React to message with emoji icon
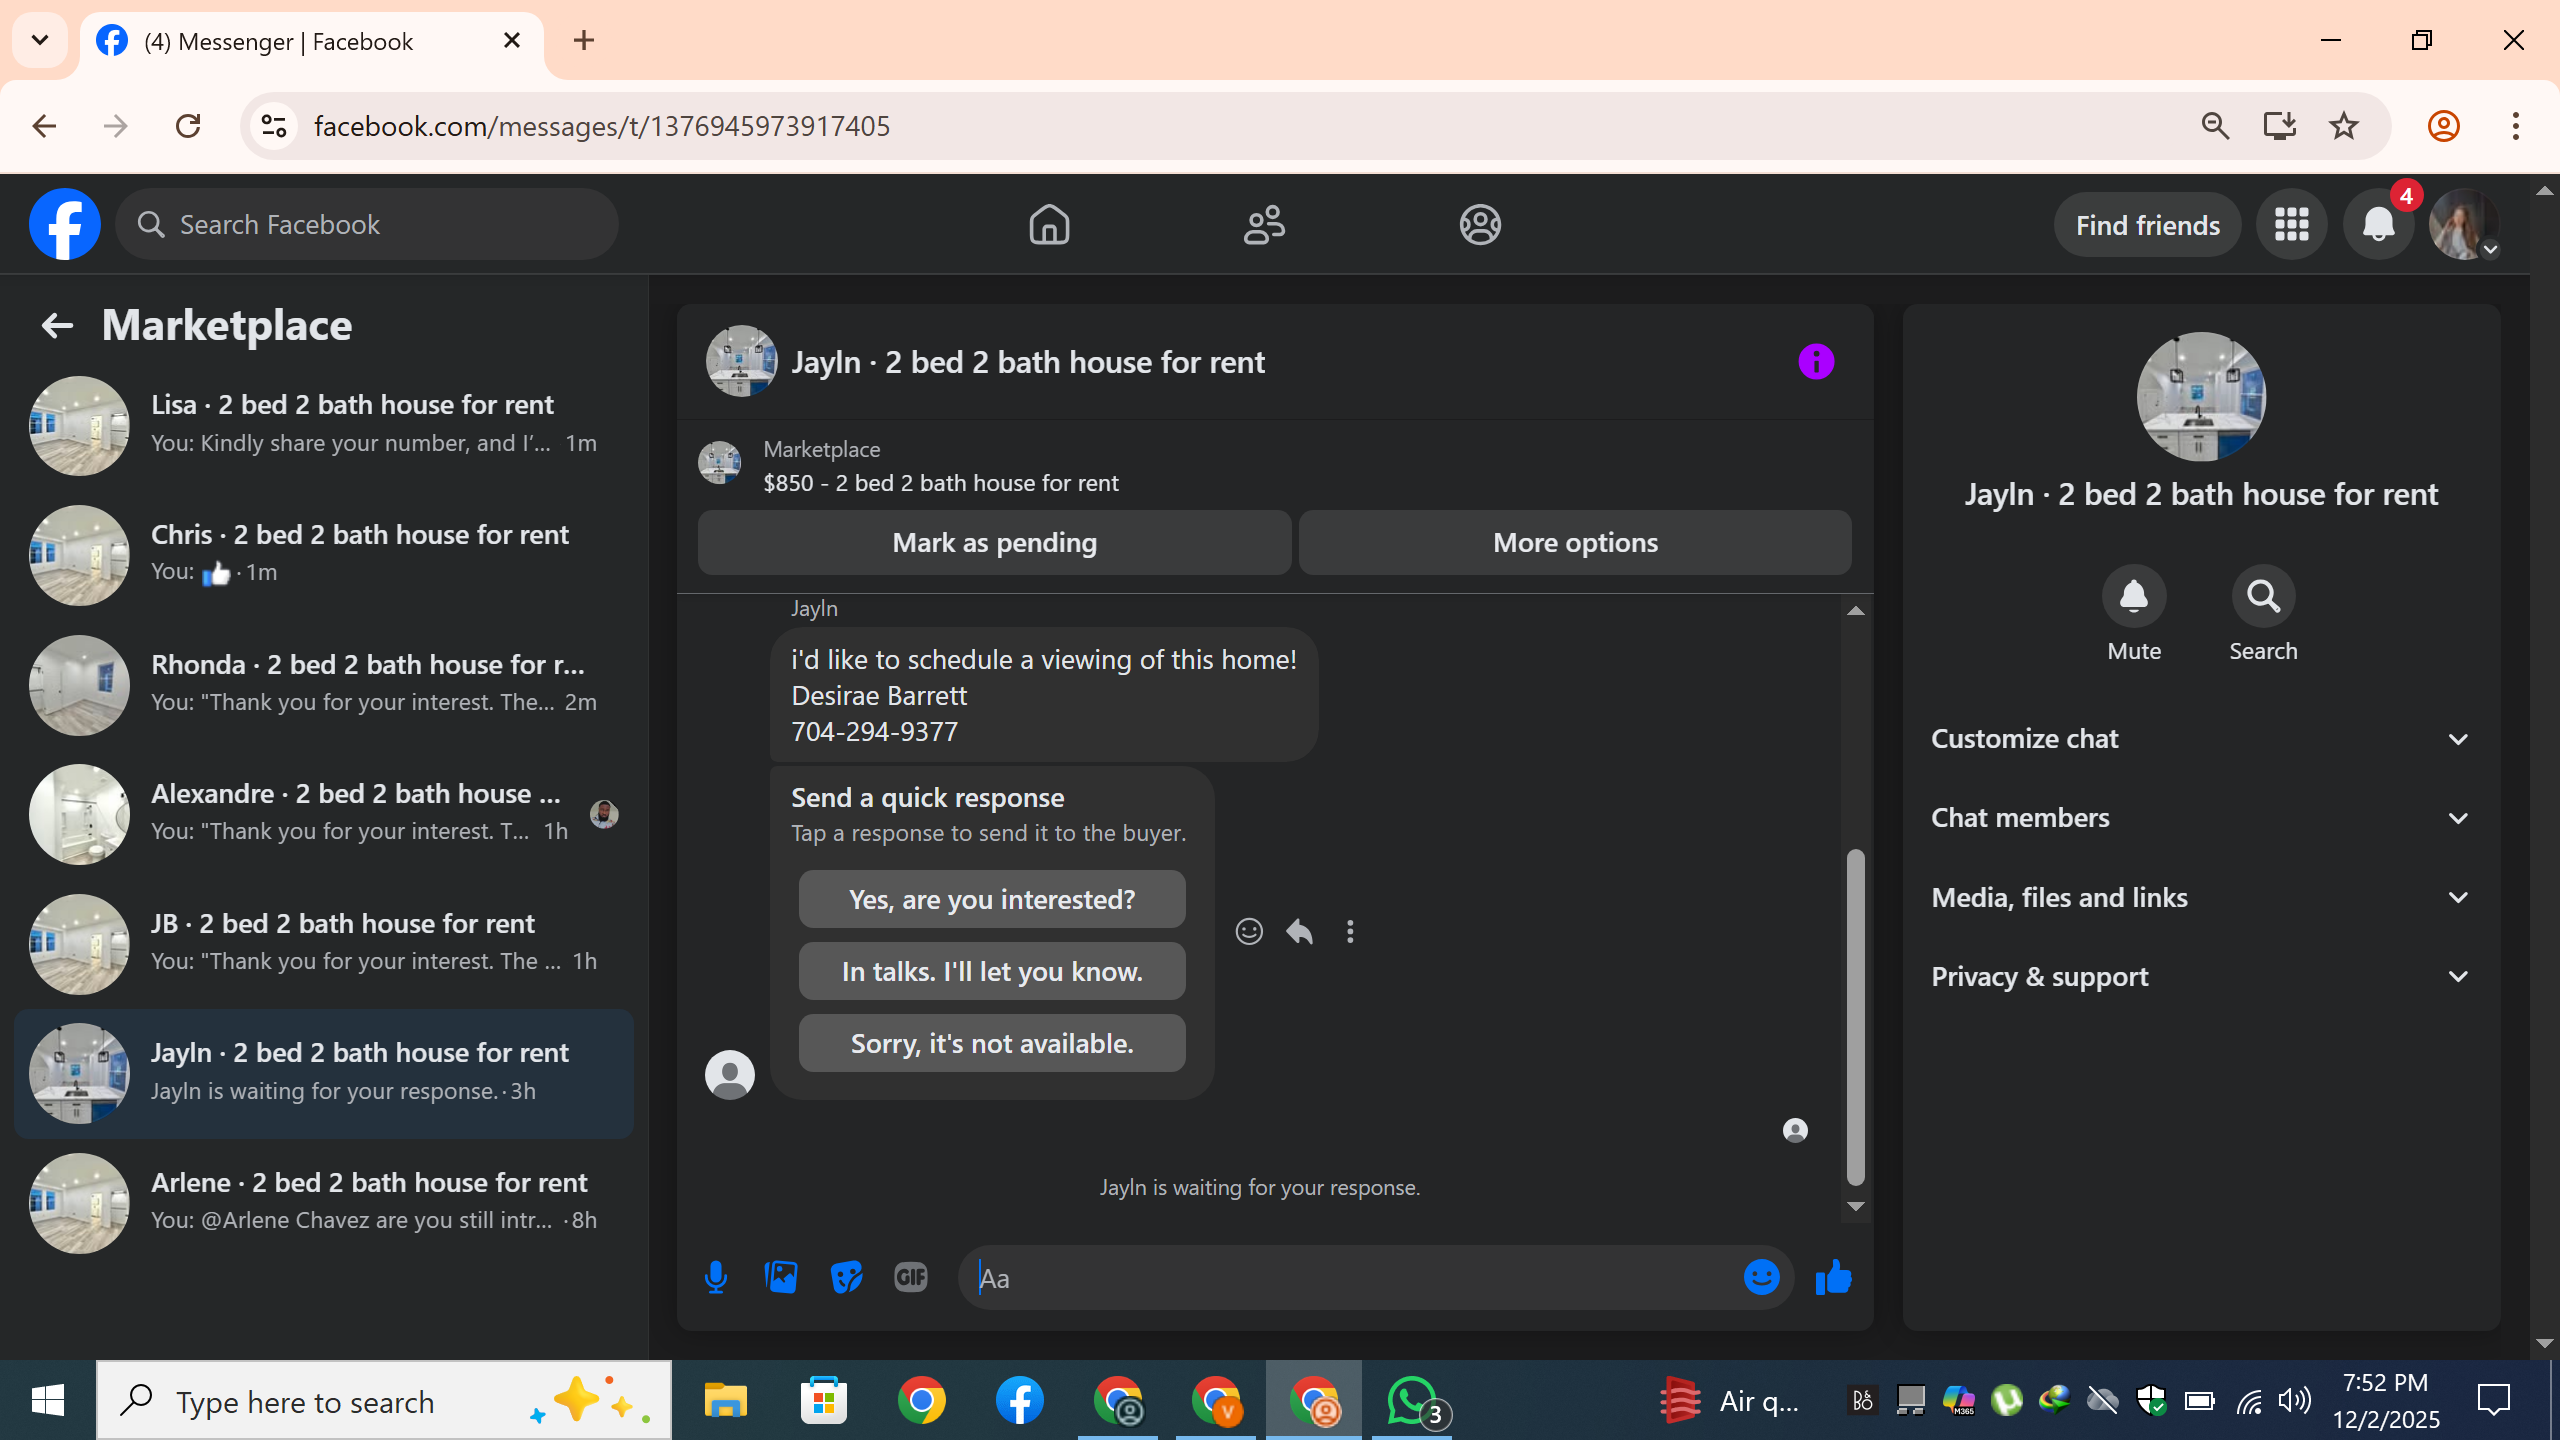Screen dimensions: 2560x1440 (x=1249, y=931)
